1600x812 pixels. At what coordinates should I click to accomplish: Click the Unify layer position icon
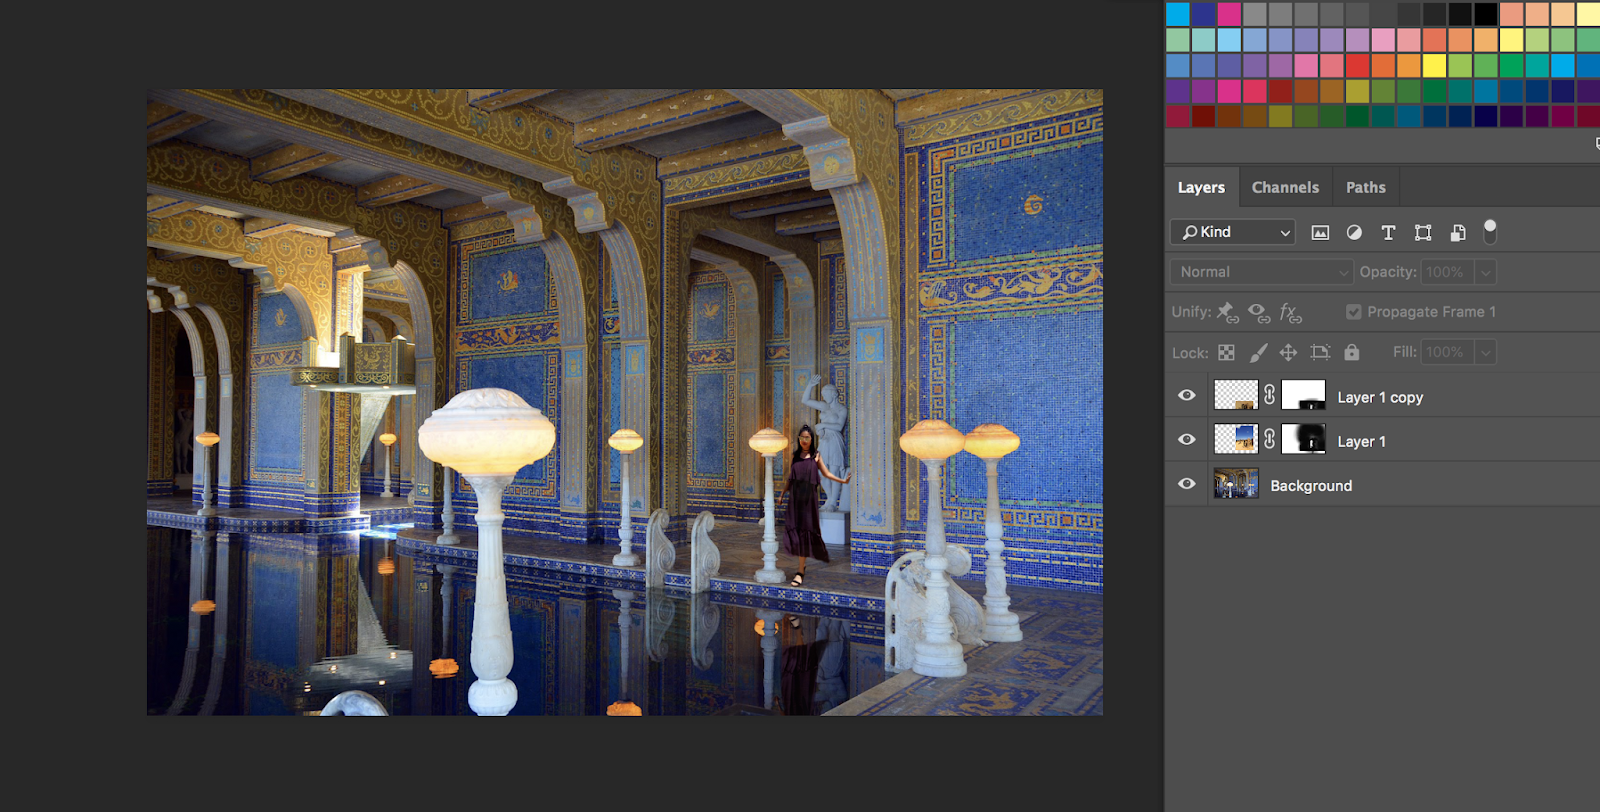(1228, 313)
